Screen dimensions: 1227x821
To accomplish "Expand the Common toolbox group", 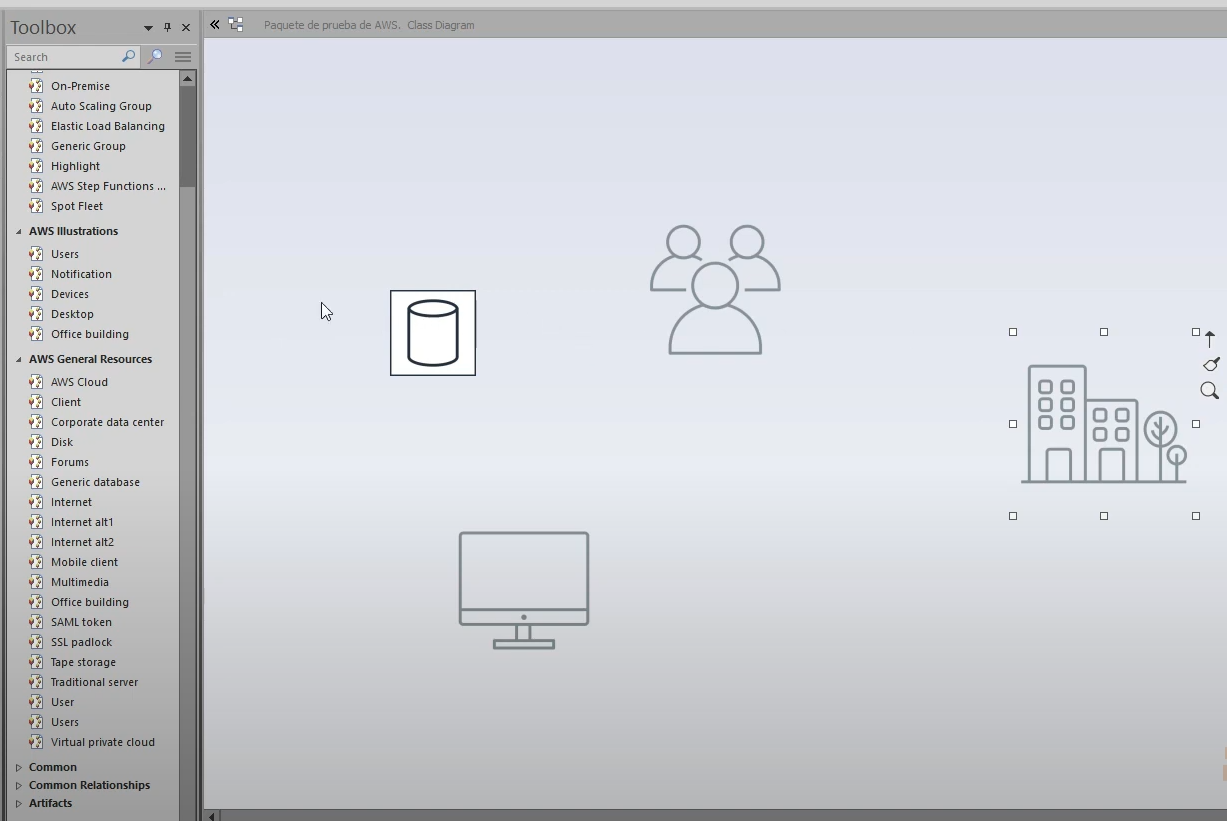I will point(18,767).
